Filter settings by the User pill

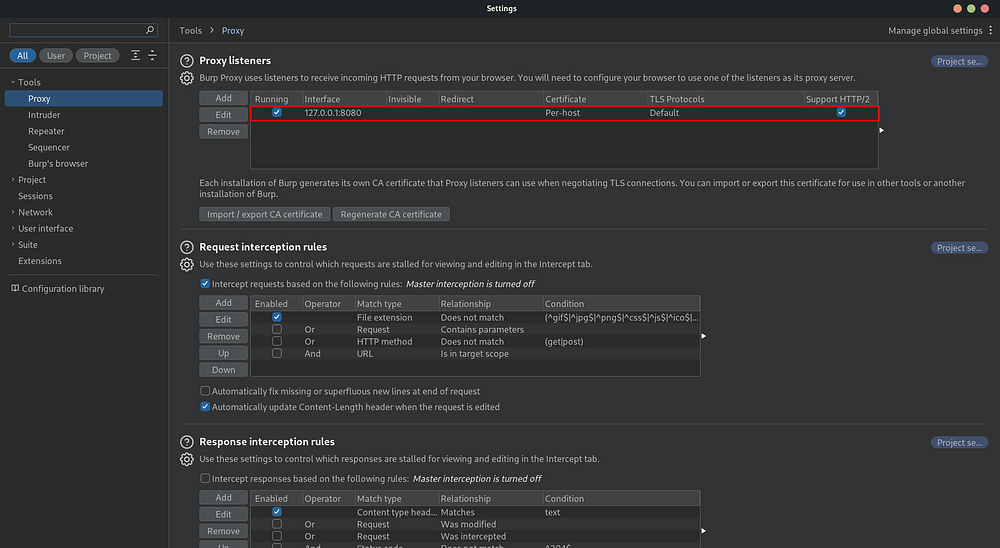[x=55, y=56]
